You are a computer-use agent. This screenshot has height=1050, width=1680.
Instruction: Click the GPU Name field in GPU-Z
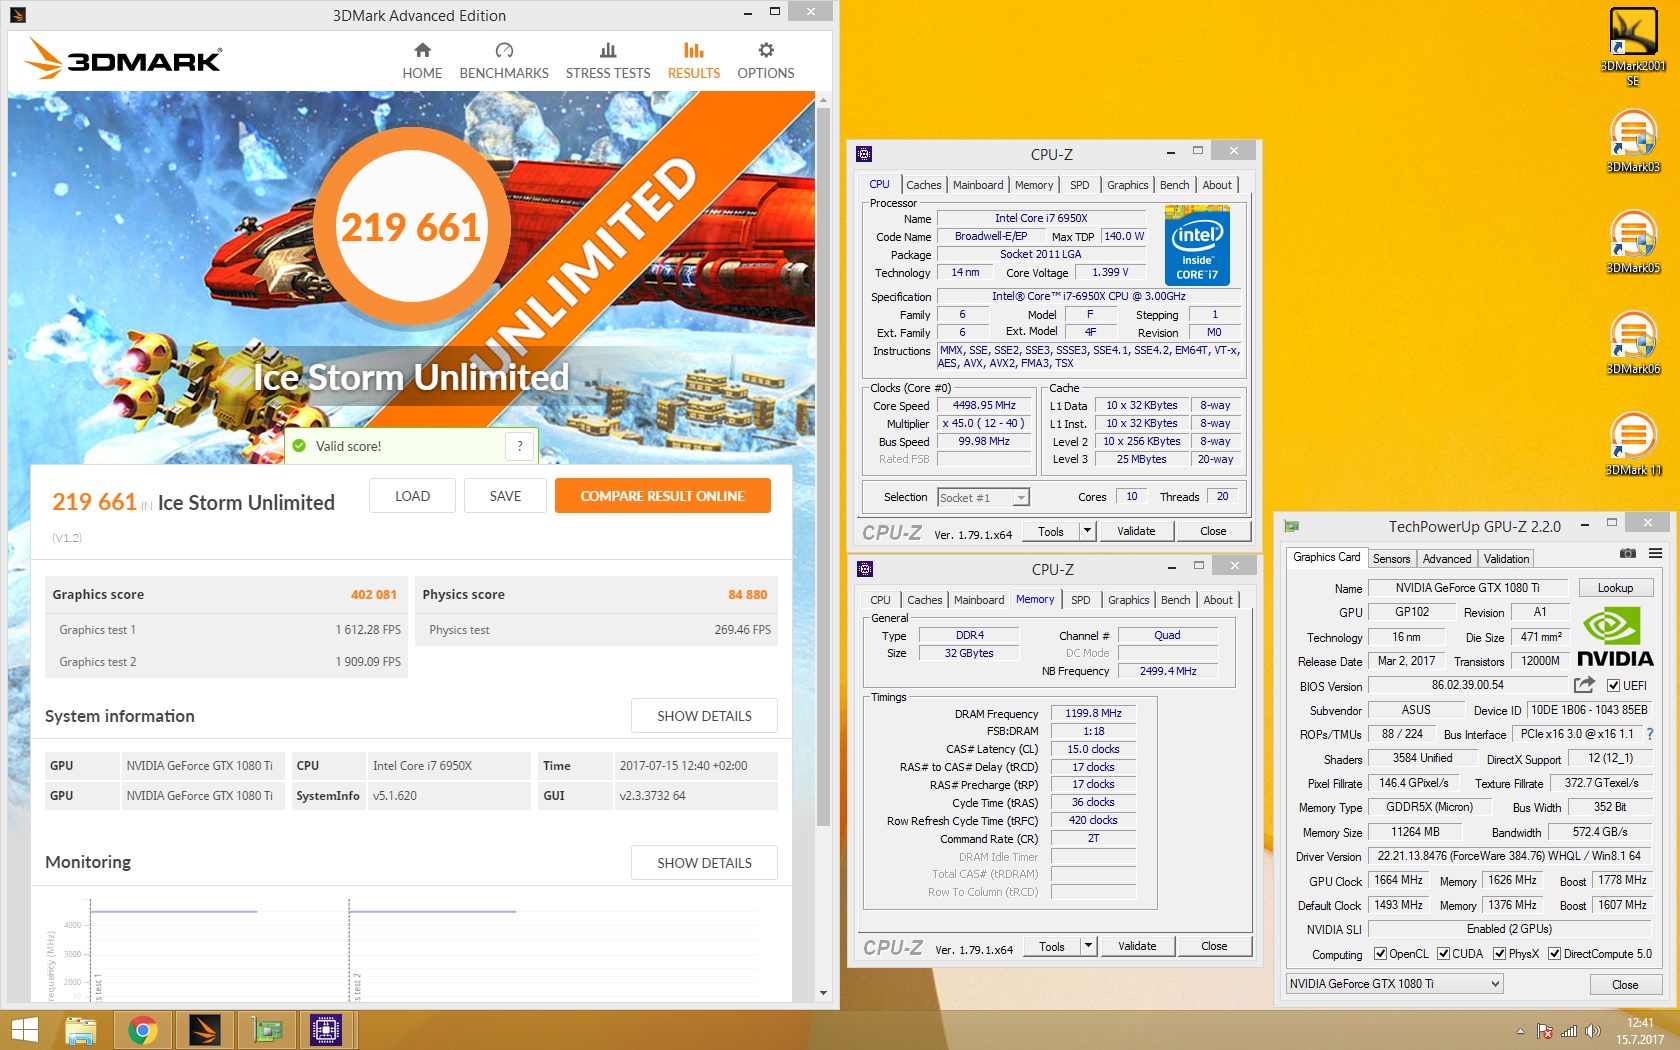pos(1468,588)
